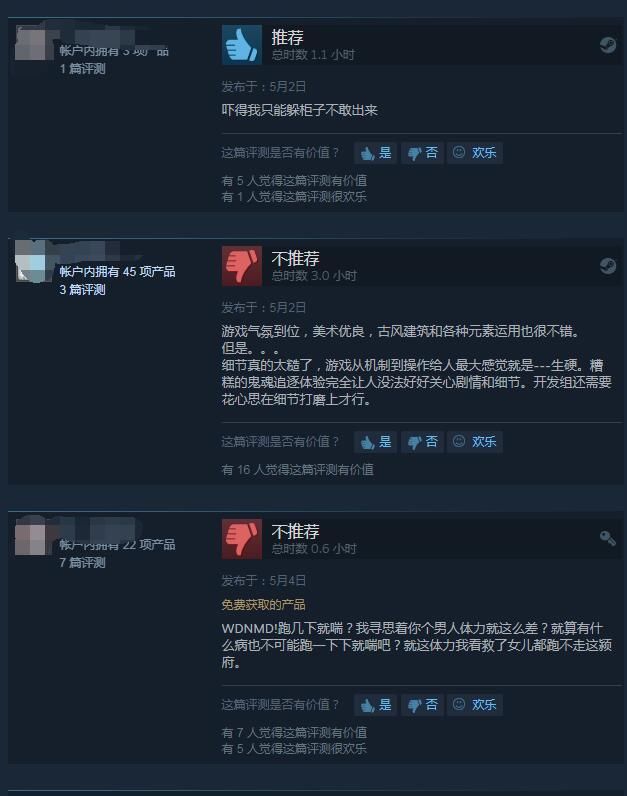Vote 是 on the 3.0-hour review
The image size is (627, 796).
pos(376,442)
